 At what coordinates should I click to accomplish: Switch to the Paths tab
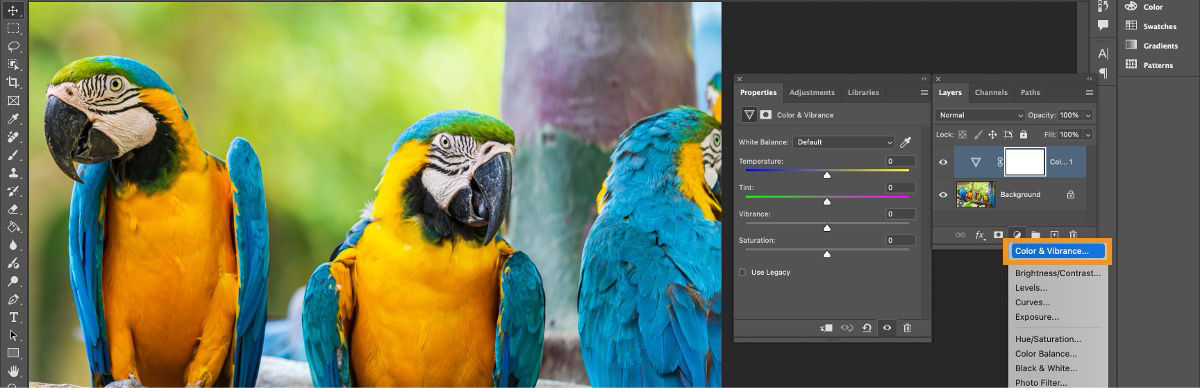click(x=1030, y=92)
